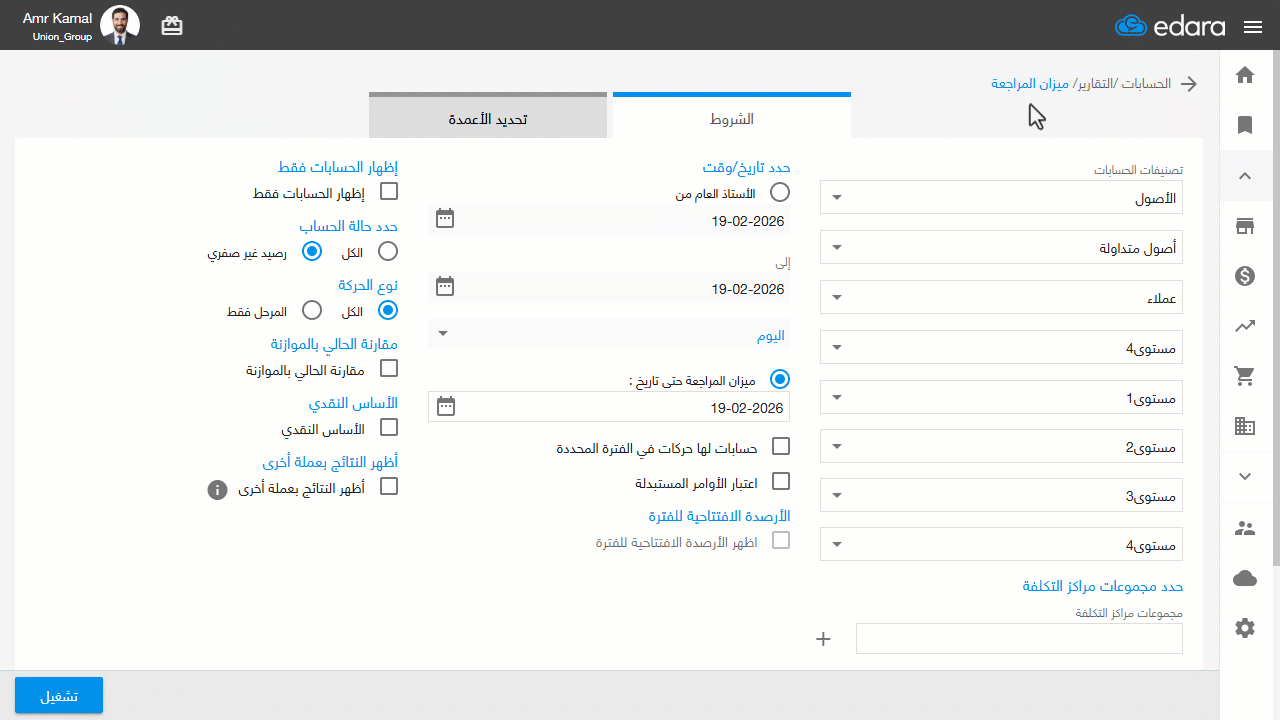The width and height of the screenshot is (1280, 720).
Task: Open the trending chart icon in sidebar
Action: pos(1245,326)
